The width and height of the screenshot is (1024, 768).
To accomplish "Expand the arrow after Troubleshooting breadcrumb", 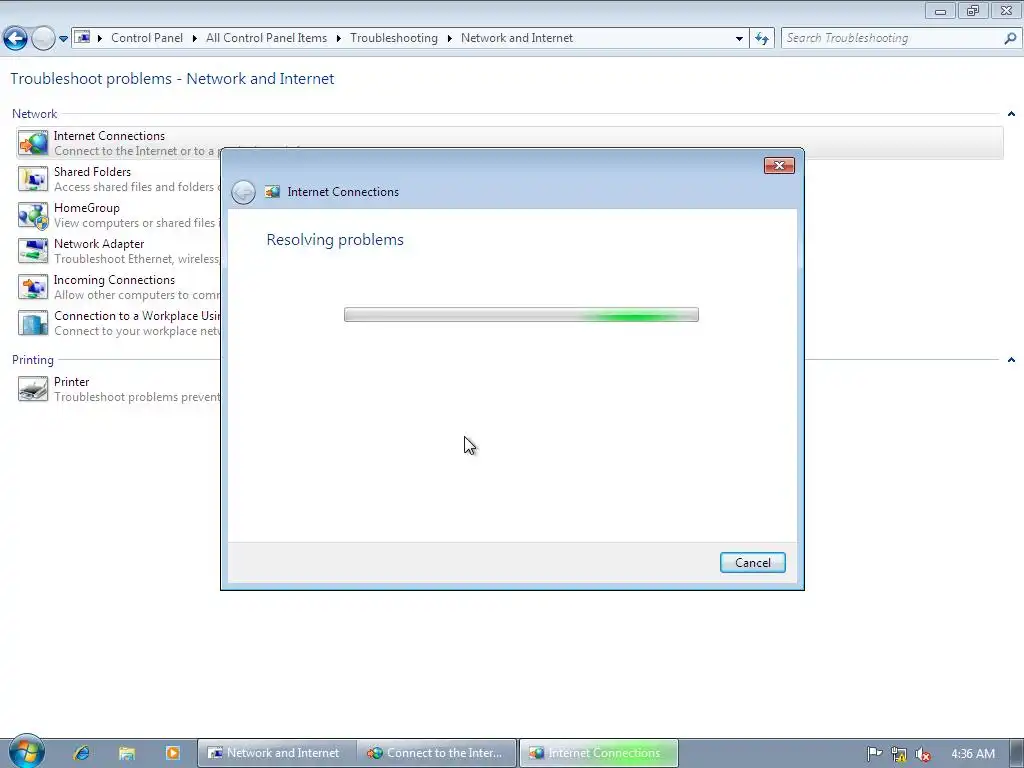I will (x=449, y=38).
